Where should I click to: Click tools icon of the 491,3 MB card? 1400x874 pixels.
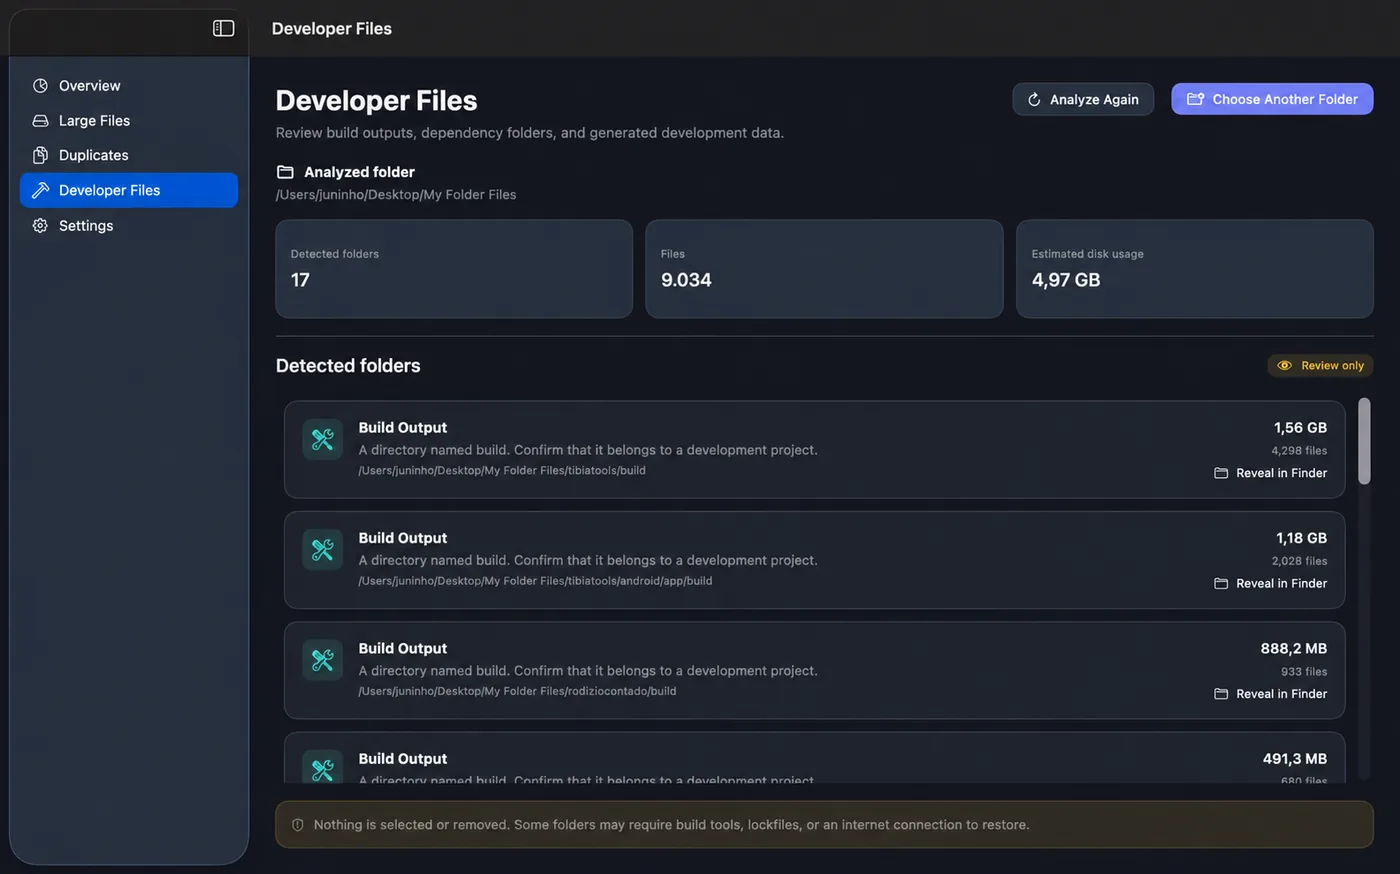(x=322, y=766)
